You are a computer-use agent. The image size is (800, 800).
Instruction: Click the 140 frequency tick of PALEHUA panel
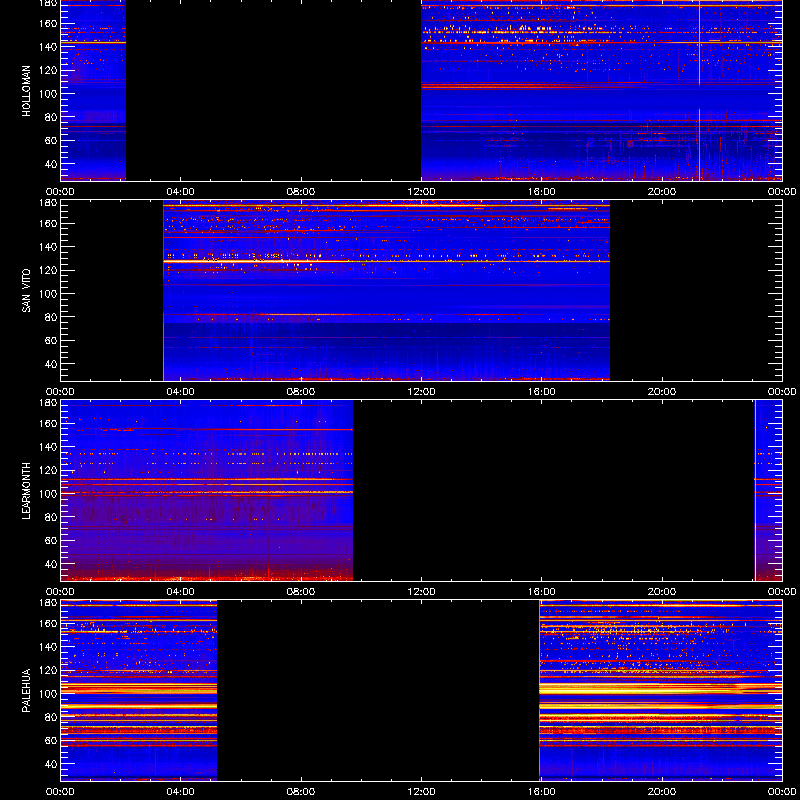(50, 646)
